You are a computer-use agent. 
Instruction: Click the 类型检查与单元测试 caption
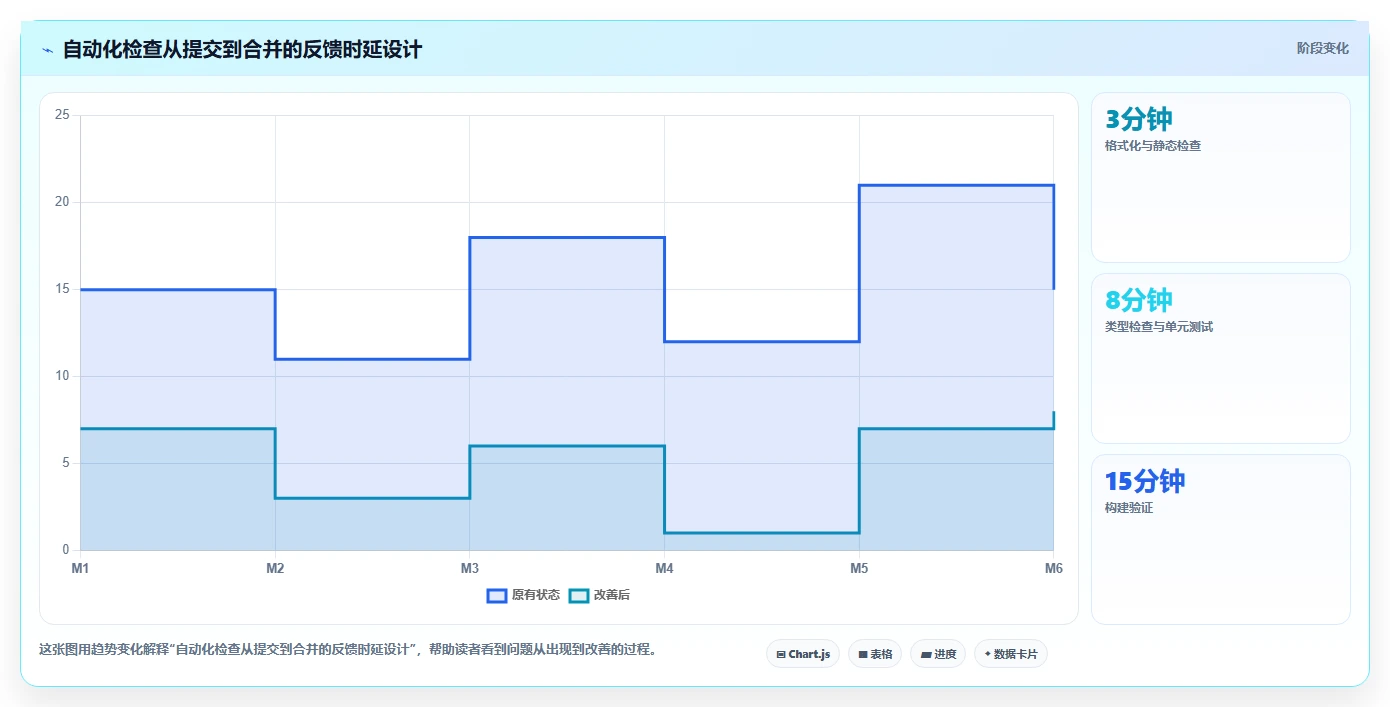(x=1159, y=327)
